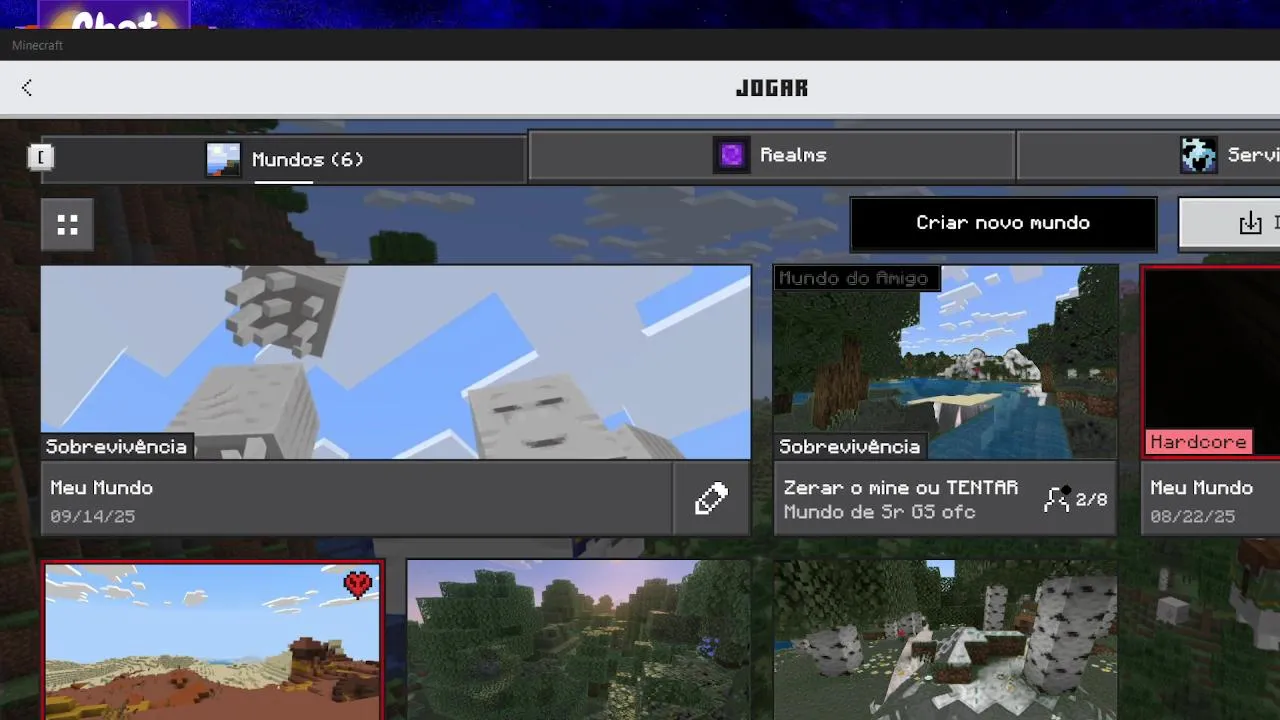Join Zerar o mine ou TENTAR world
1280x720 pixels.
(x=945, y=498)
